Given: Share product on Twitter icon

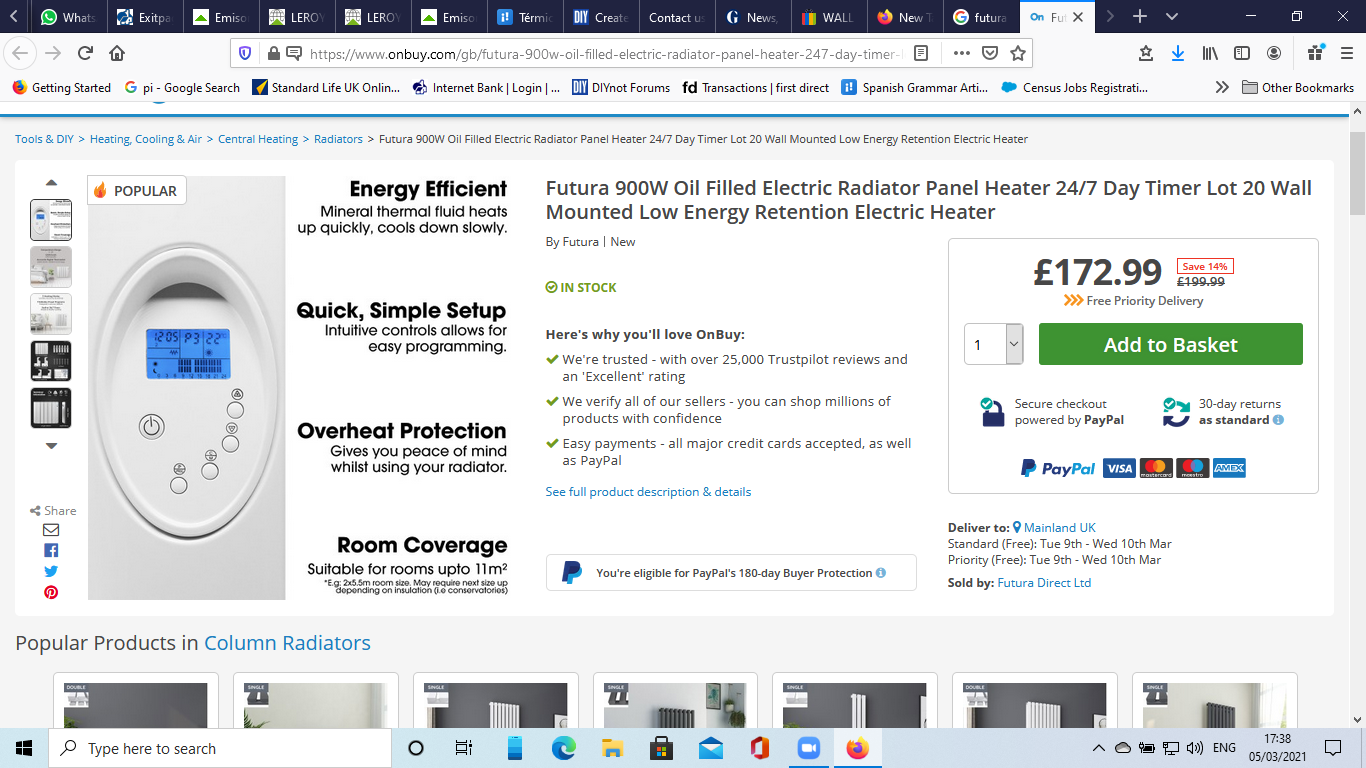Looking at the screenshot, I should [51, 572].
